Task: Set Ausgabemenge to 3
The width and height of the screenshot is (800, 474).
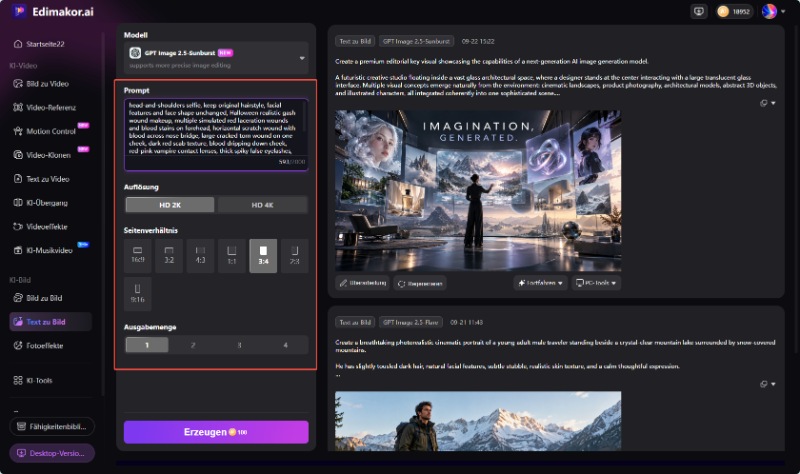Action: click(239, 345)
